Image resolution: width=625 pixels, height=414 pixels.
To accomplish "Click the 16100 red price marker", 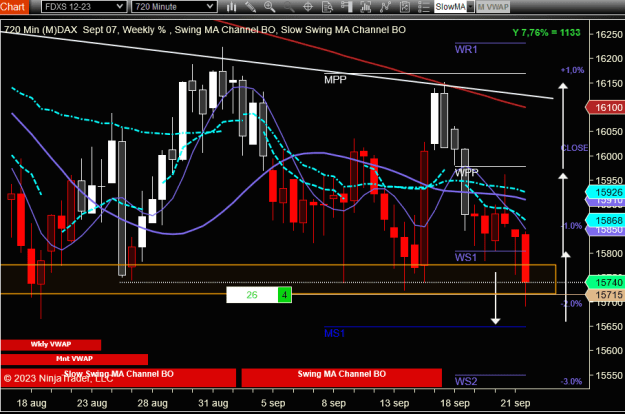I will tap(605, 107).
